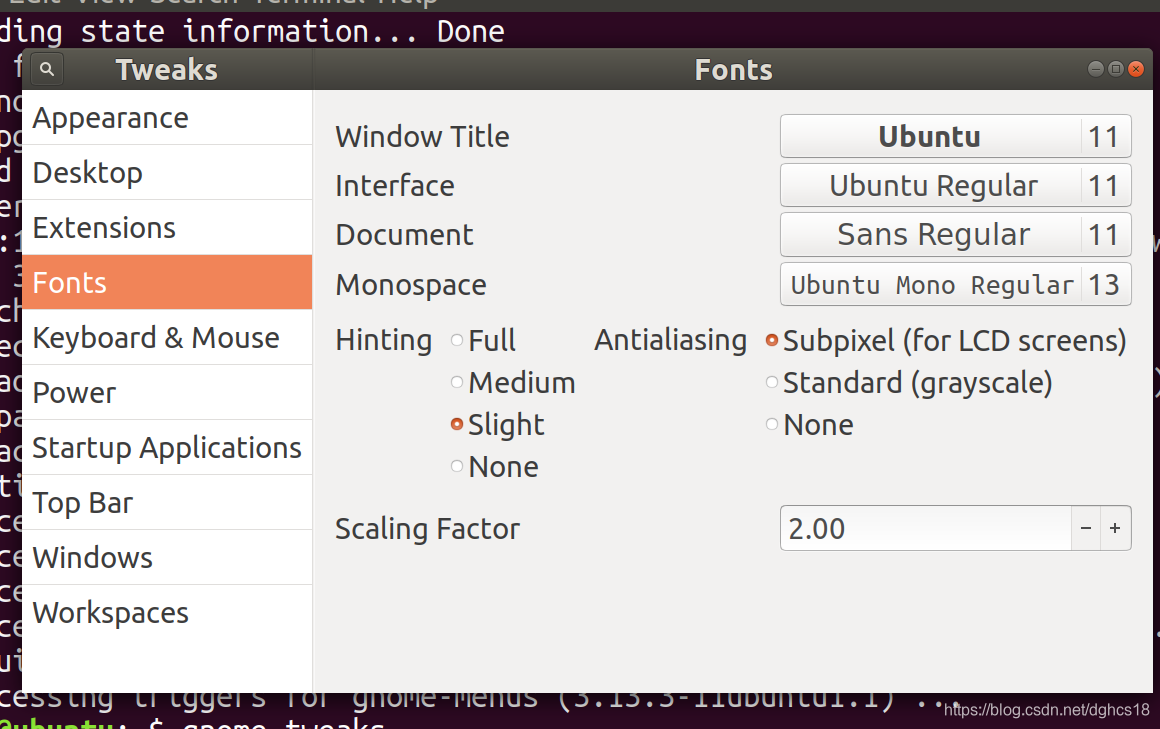Go to the Top Bar section
The height and width of the screenshot is (729, 1160).
point(167,503)
